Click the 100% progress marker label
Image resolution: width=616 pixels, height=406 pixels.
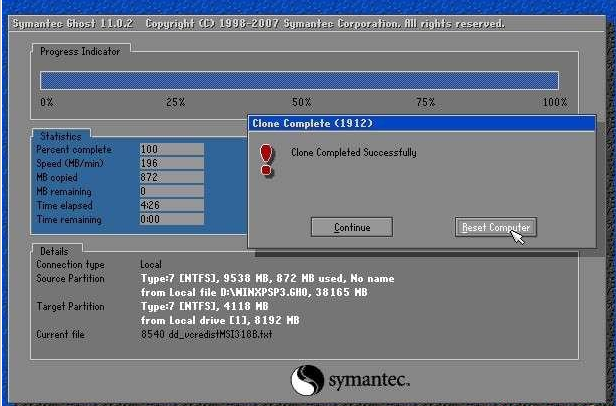click(554, 103)
